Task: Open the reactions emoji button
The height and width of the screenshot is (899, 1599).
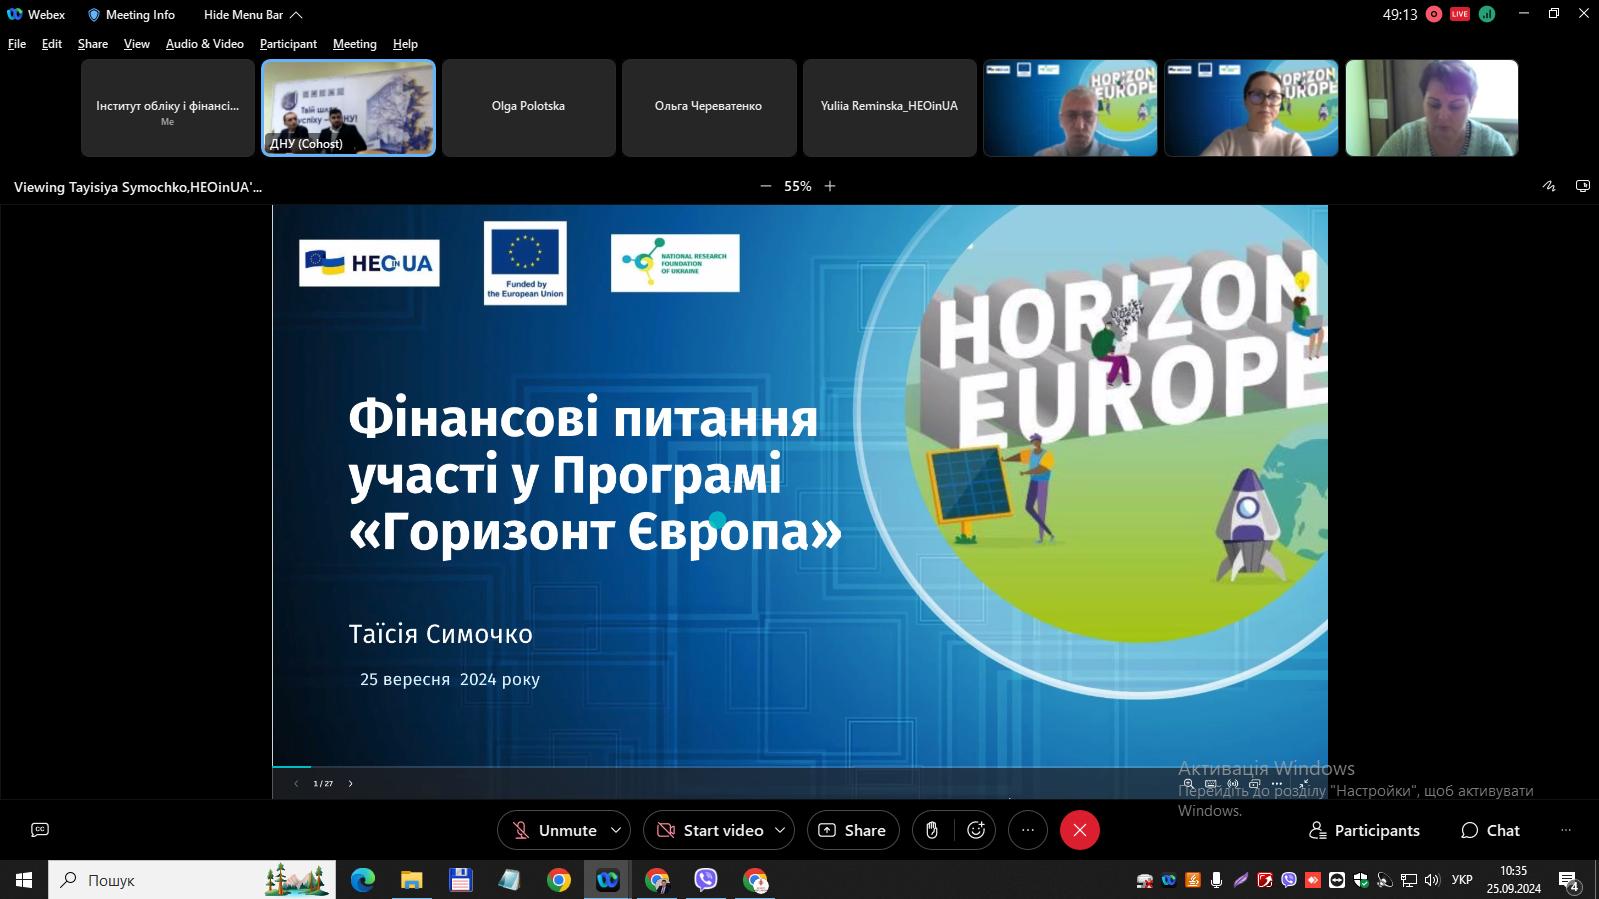Action: click(x=976, y=830)
